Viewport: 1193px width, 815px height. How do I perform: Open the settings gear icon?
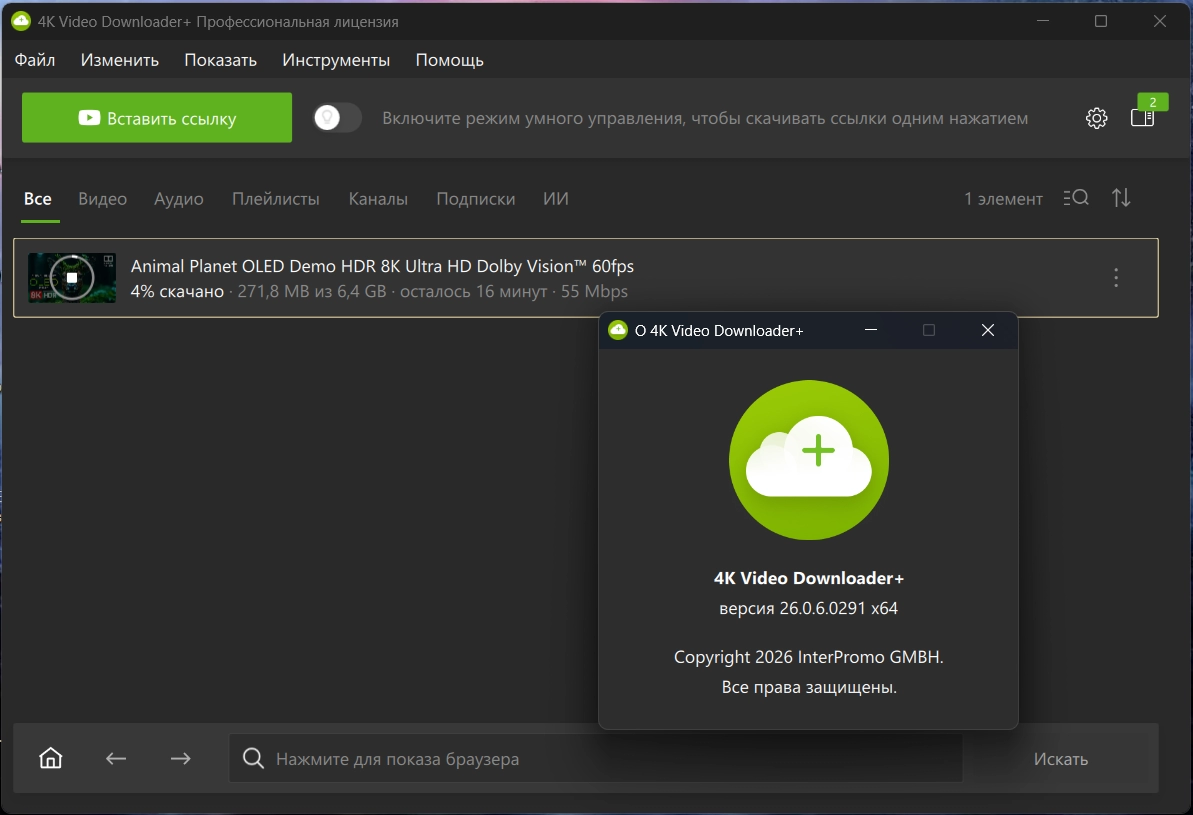pos(1096,118)
